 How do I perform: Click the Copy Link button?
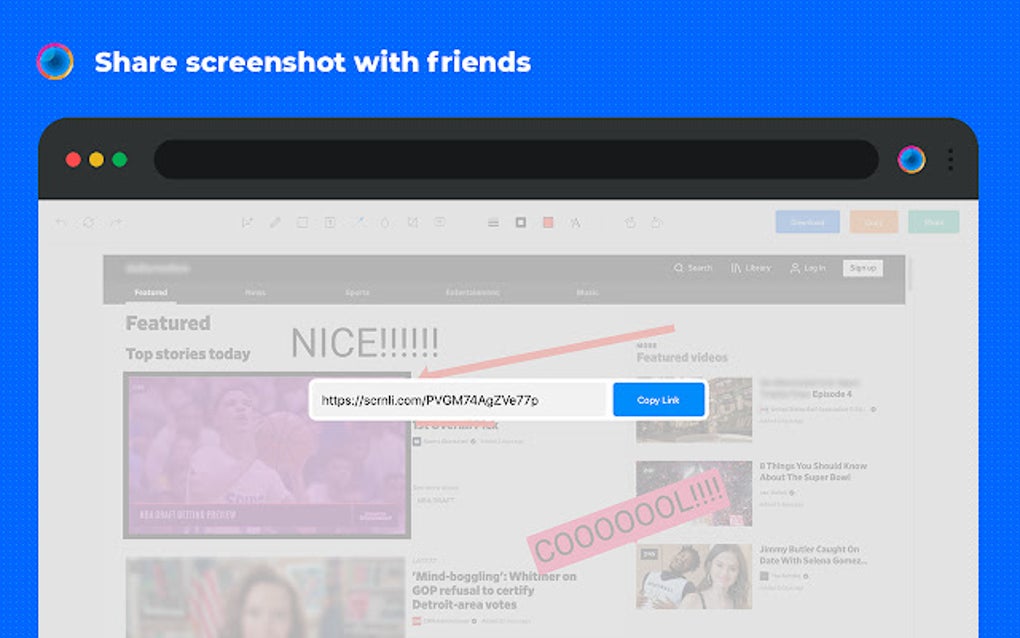(658, 399)
